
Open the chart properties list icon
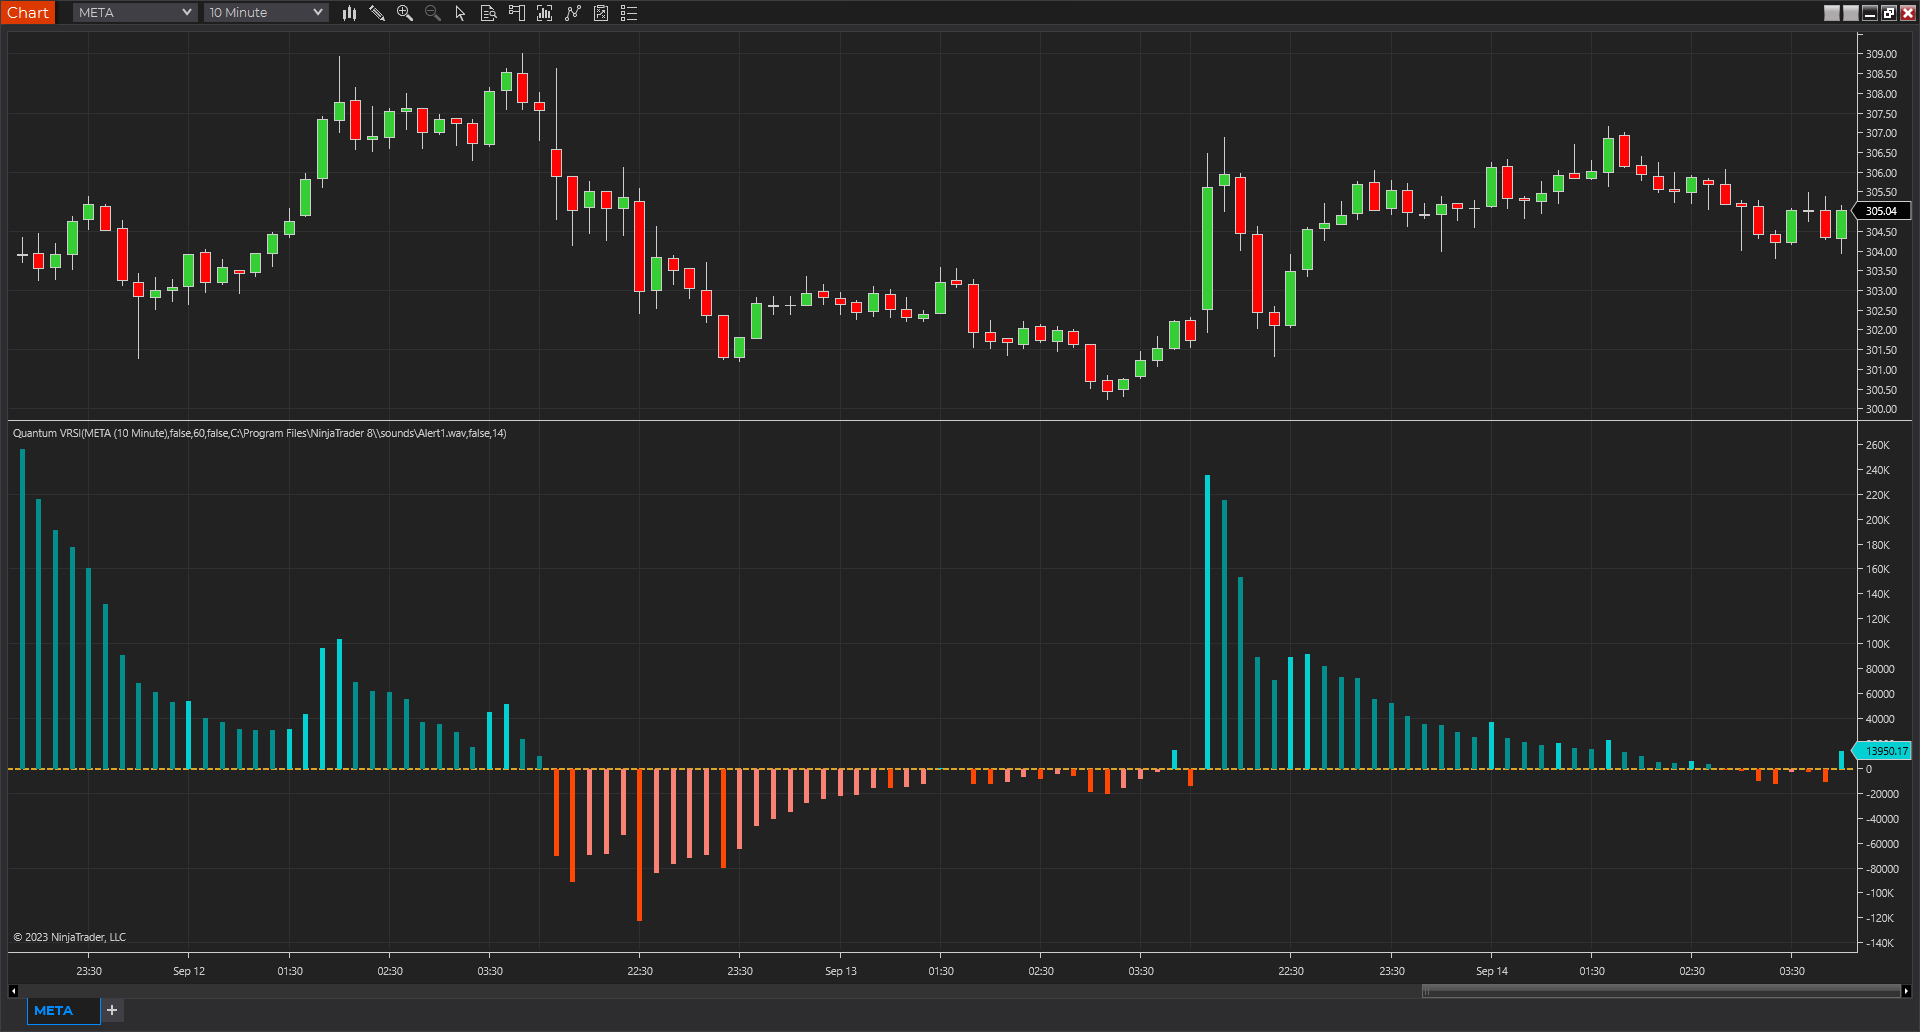point(629,13)
